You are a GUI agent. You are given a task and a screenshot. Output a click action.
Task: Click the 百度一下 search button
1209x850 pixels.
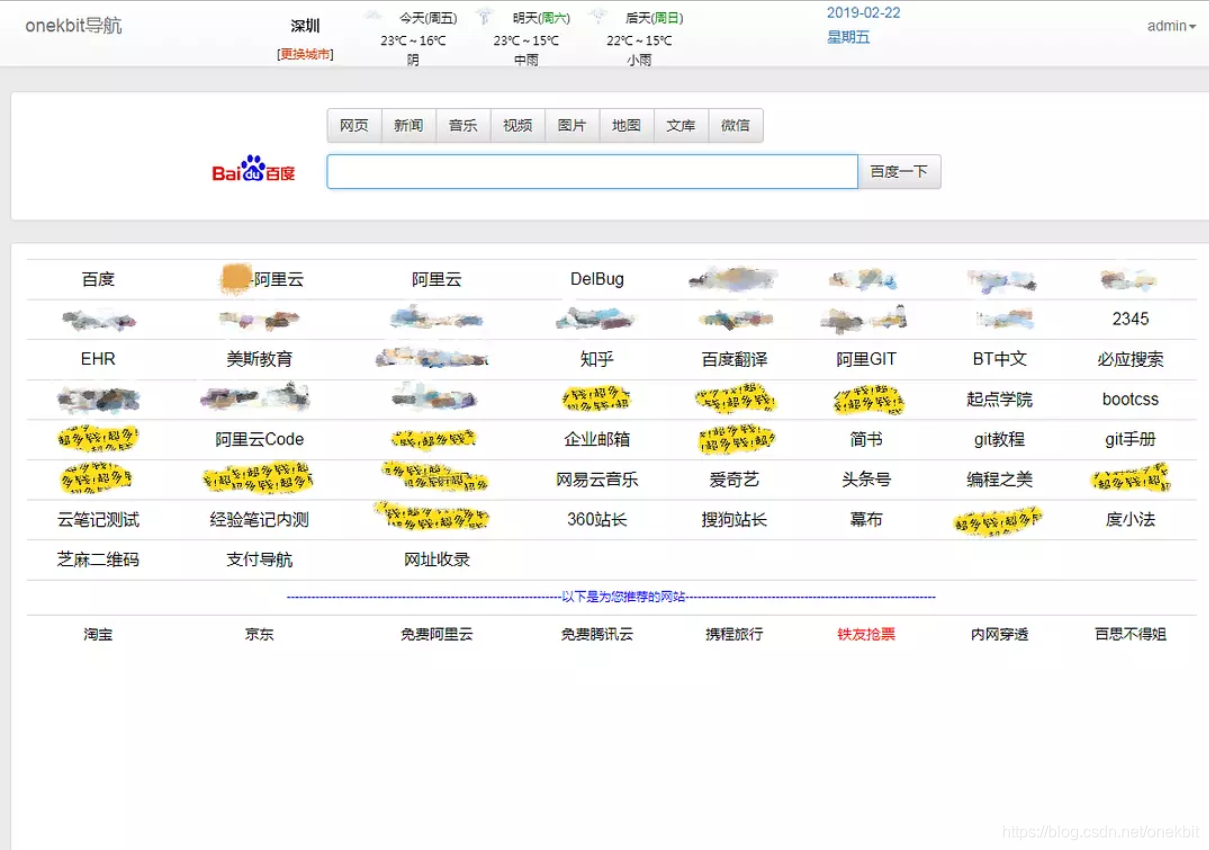899,171
